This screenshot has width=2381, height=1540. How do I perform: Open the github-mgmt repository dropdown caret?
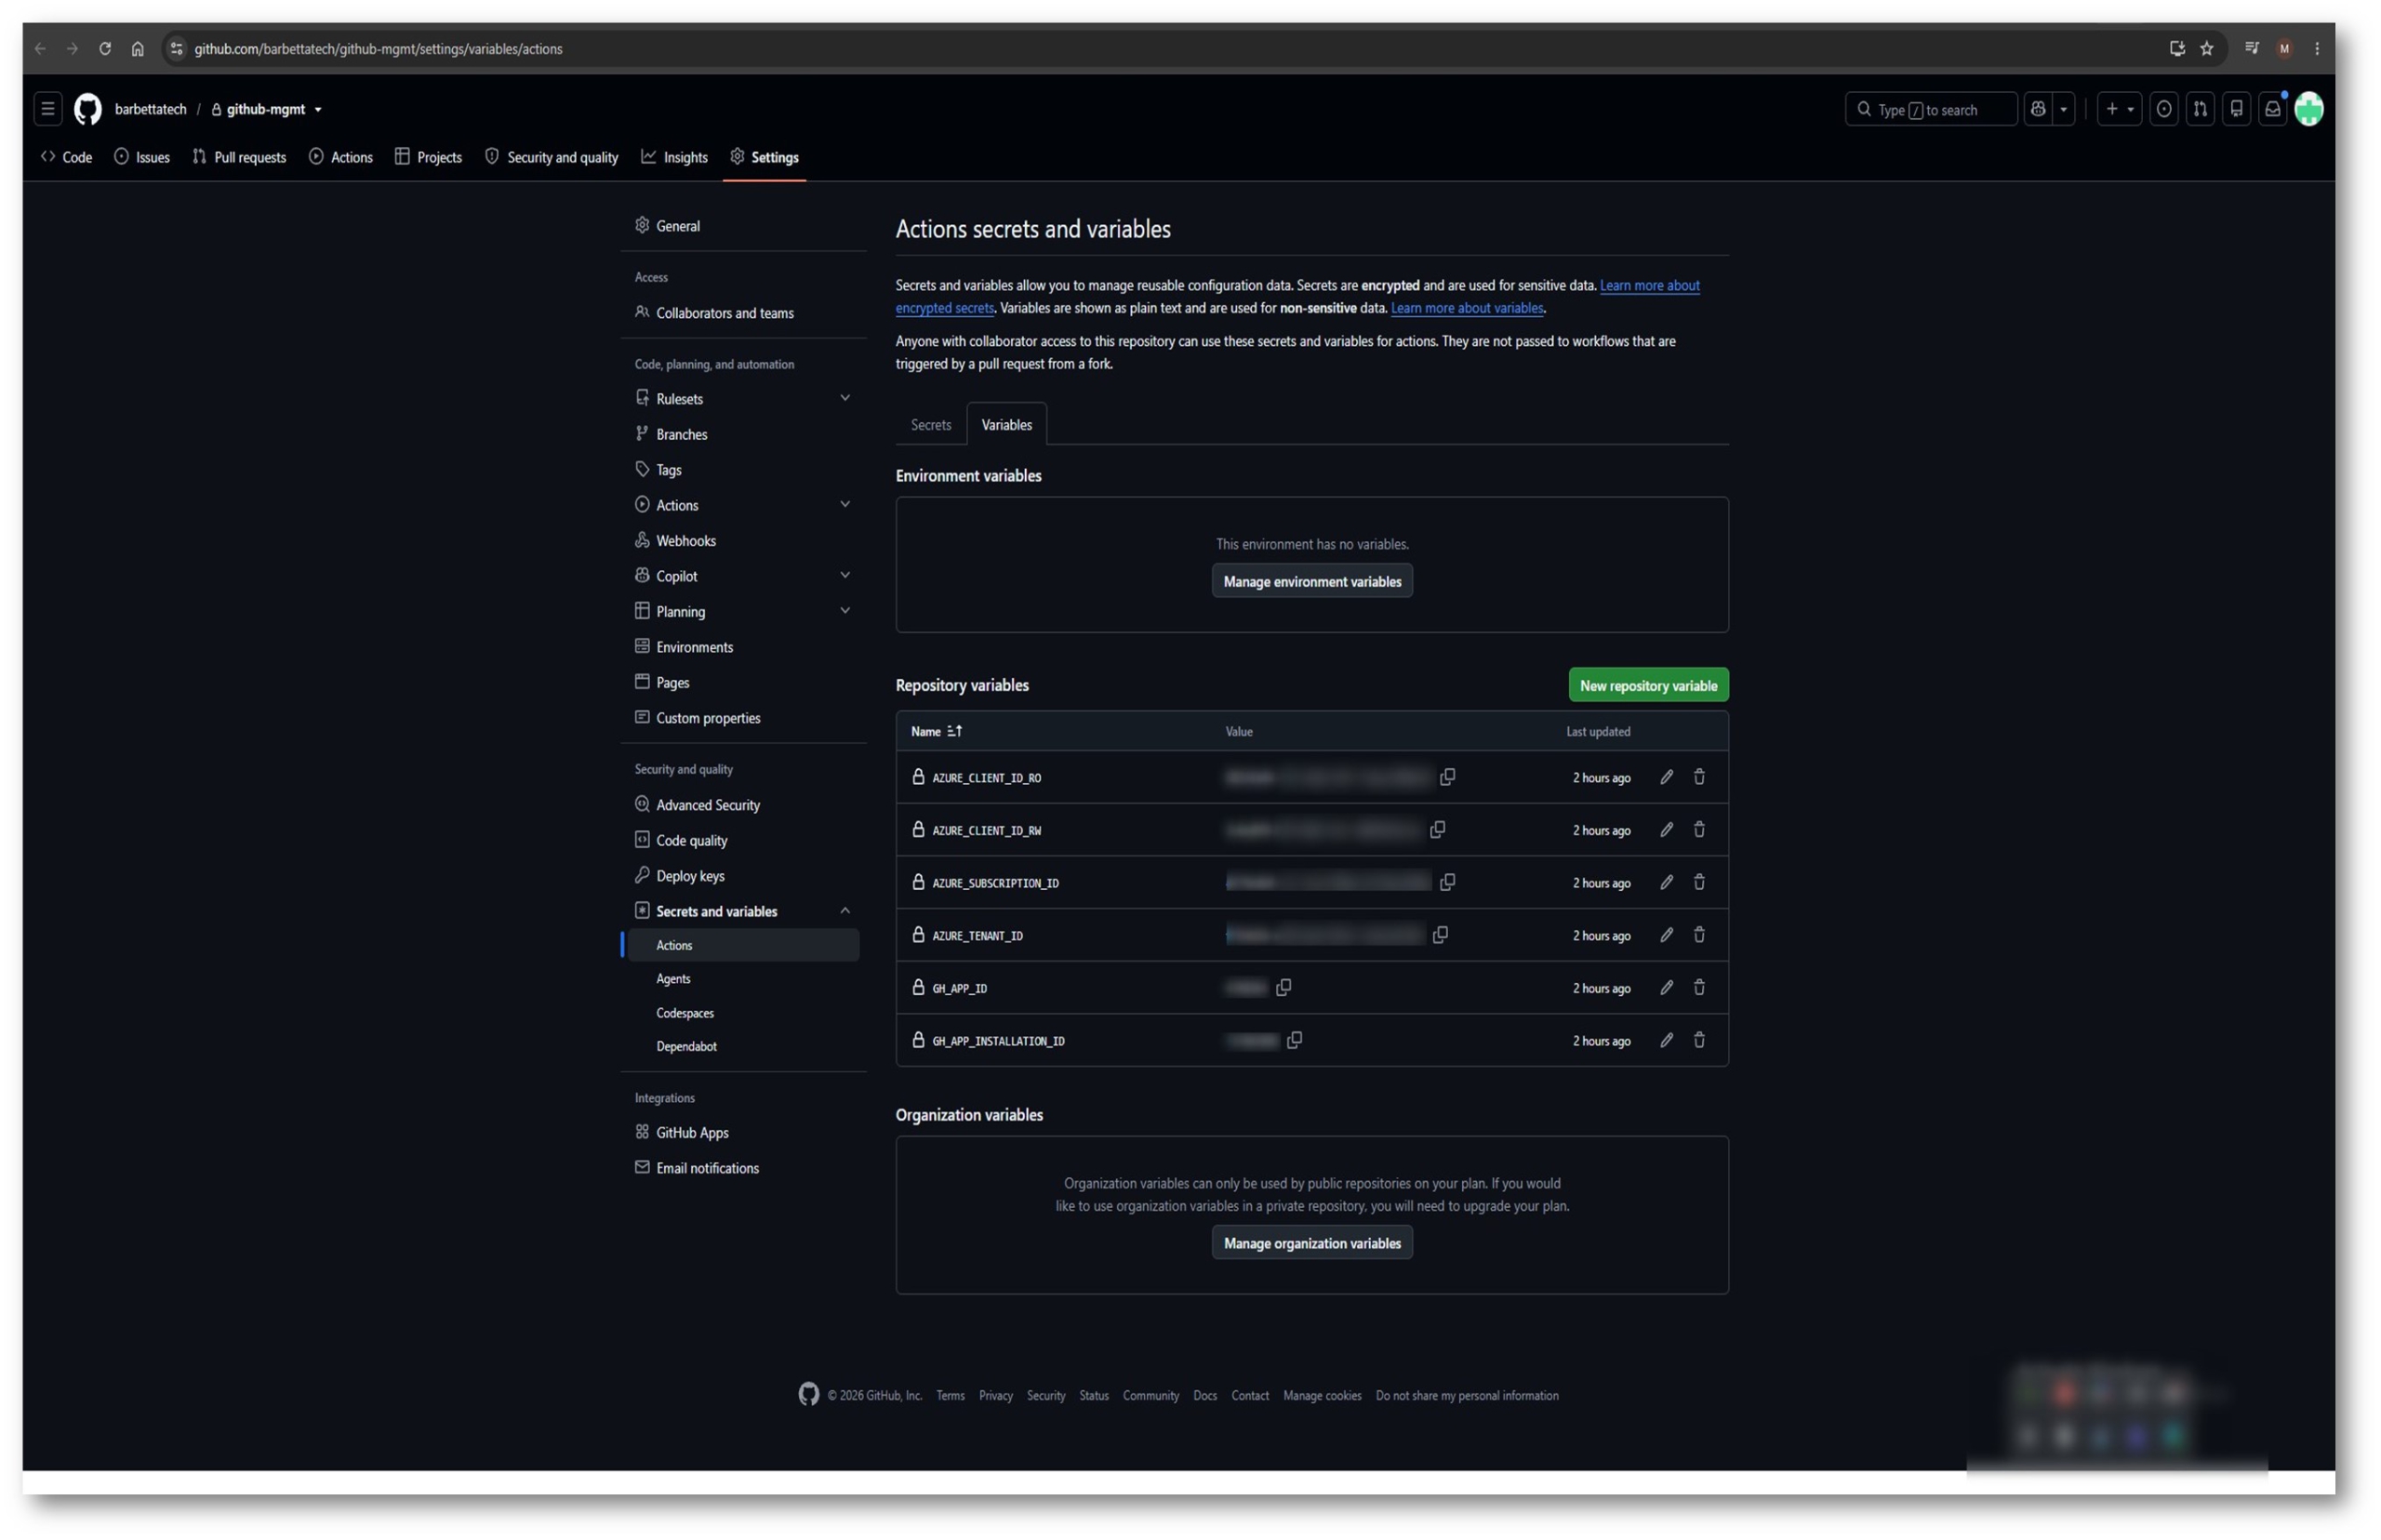click(x=318, y=110)
